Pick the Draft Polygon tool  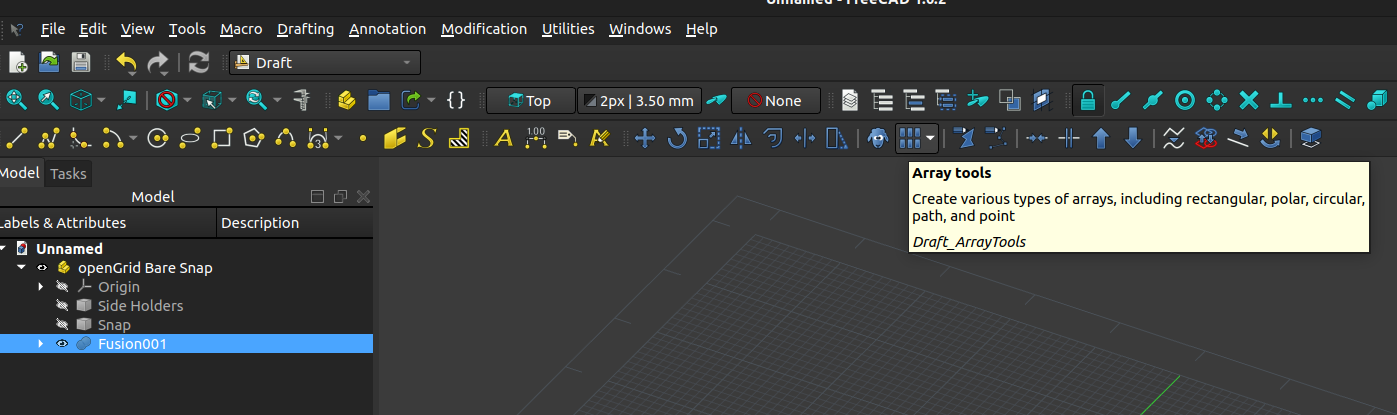click(x=254, y=138)
